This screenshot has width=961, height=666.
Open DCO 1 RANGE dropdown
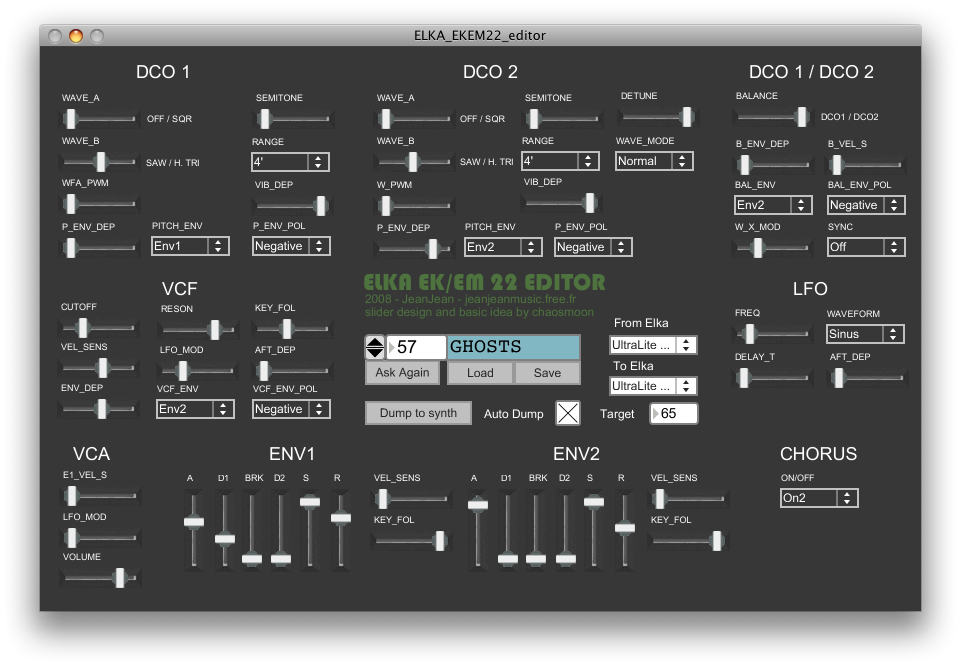(x=291, y=162)
